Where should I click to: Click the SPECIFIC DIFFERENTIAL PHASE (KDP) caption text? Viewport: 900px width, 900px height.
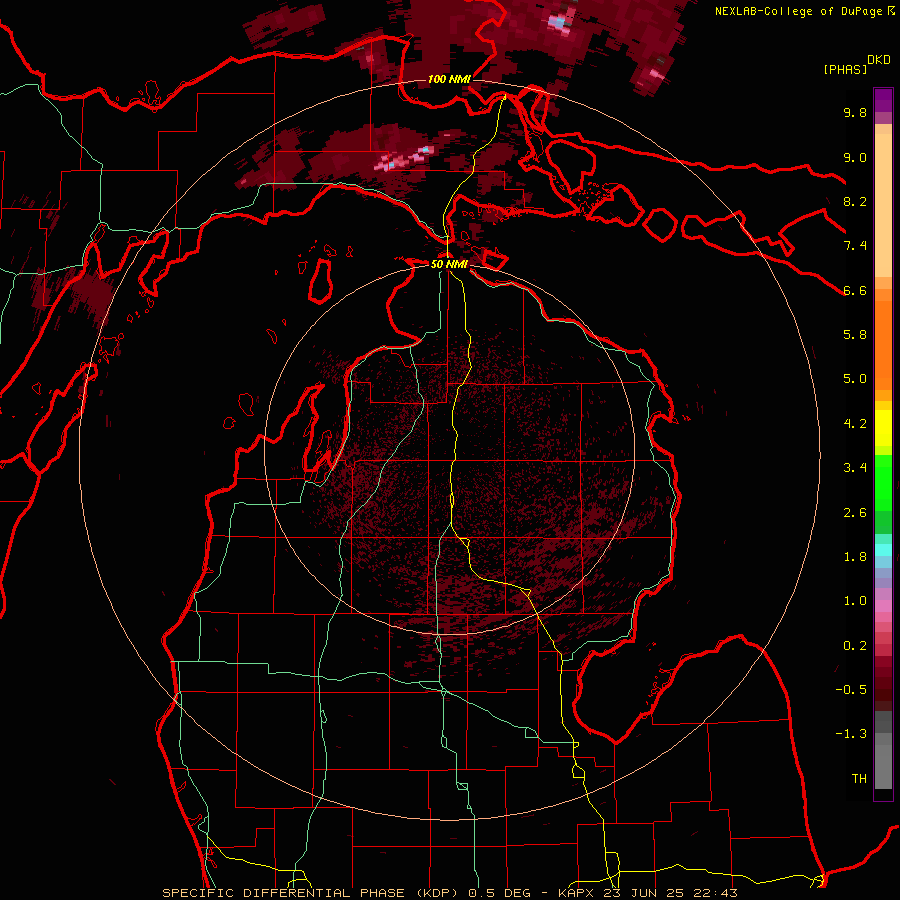click(309, 893)
